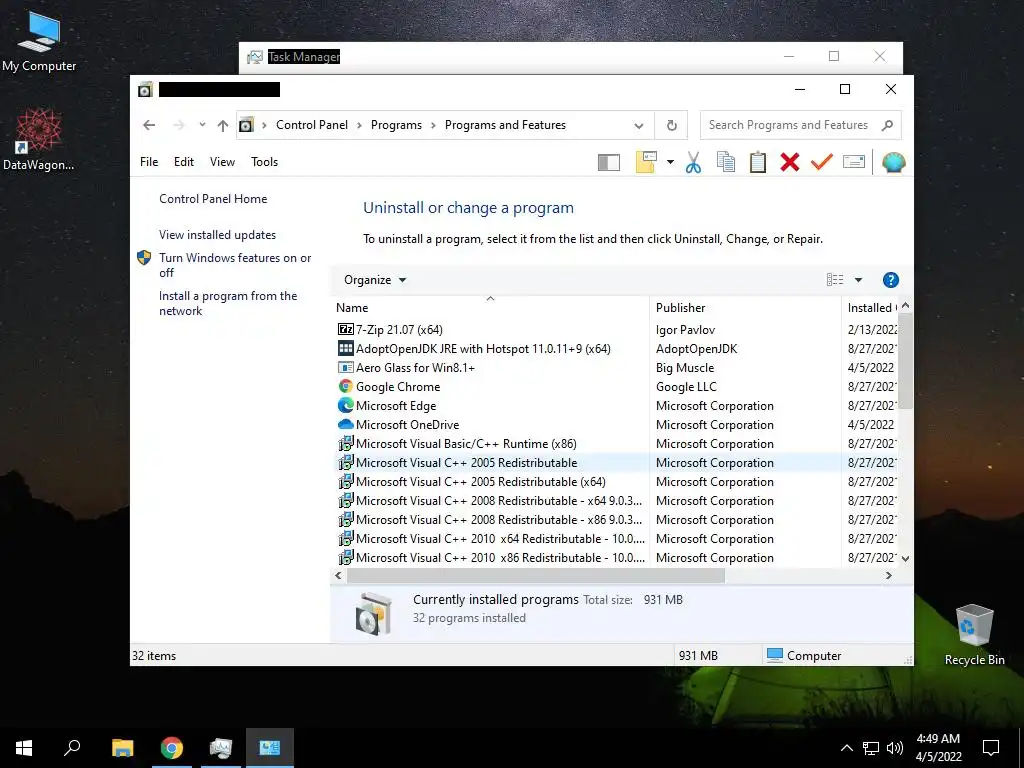Click horizontal scrollbar right arrow

[x=888, y=575]
